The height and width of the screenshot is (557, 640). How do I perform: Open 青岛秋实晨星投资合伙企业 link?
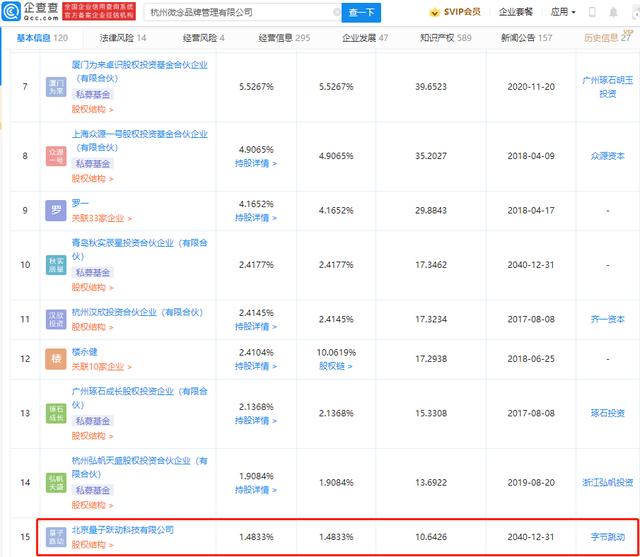(140, 250)
